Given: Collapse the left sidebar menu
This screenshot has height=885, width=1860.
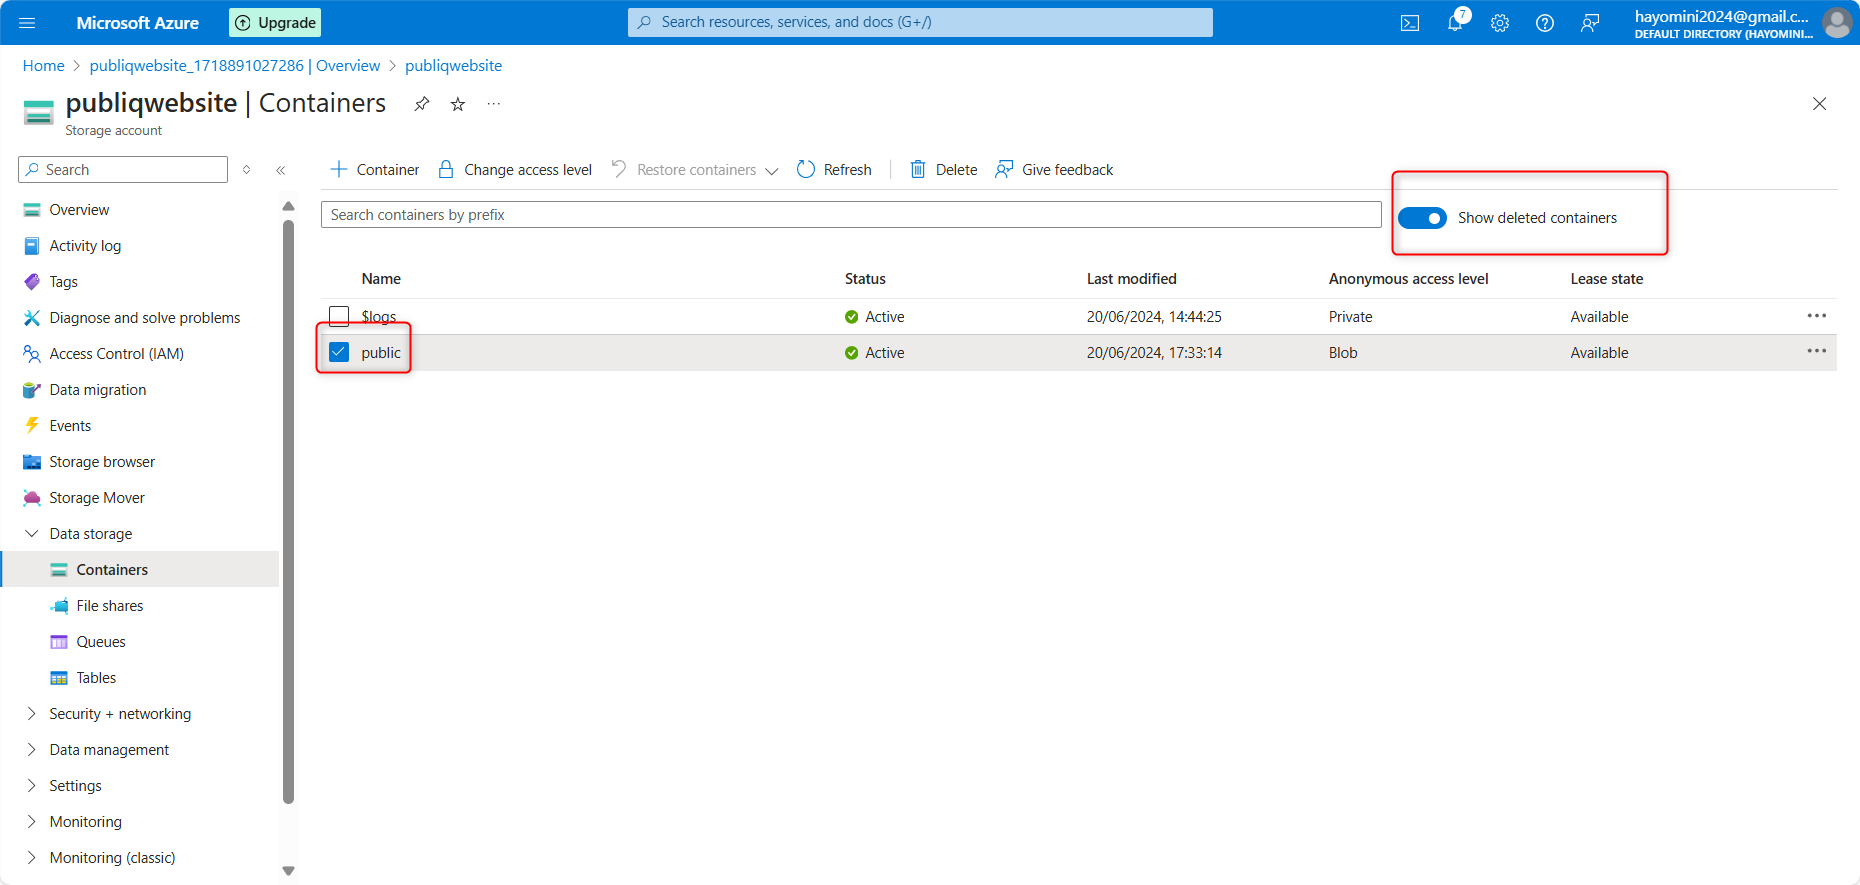Looking at the screenshot, I should (x=281, y=170).
